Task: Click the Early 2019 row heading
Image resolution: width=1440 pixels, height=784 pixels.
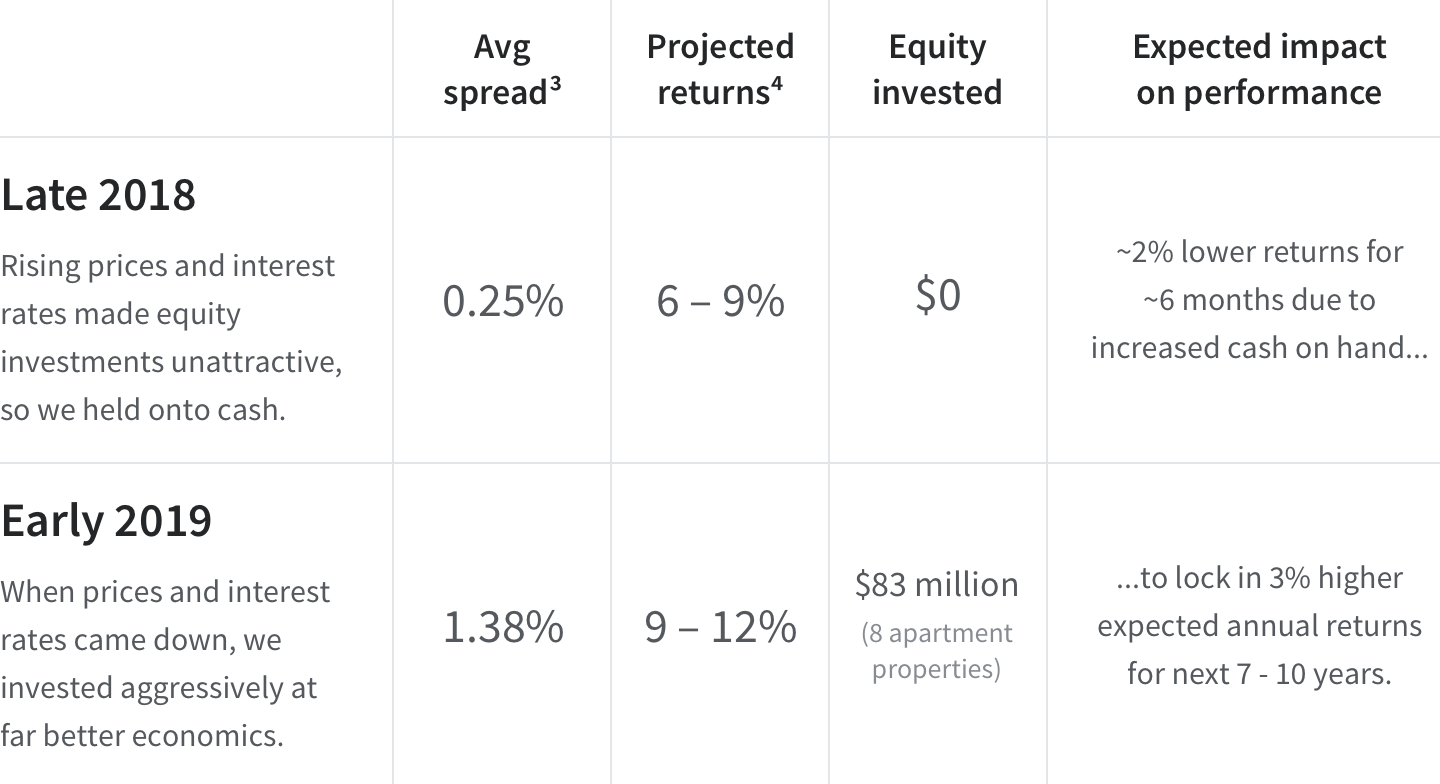Action: point(106,520)
